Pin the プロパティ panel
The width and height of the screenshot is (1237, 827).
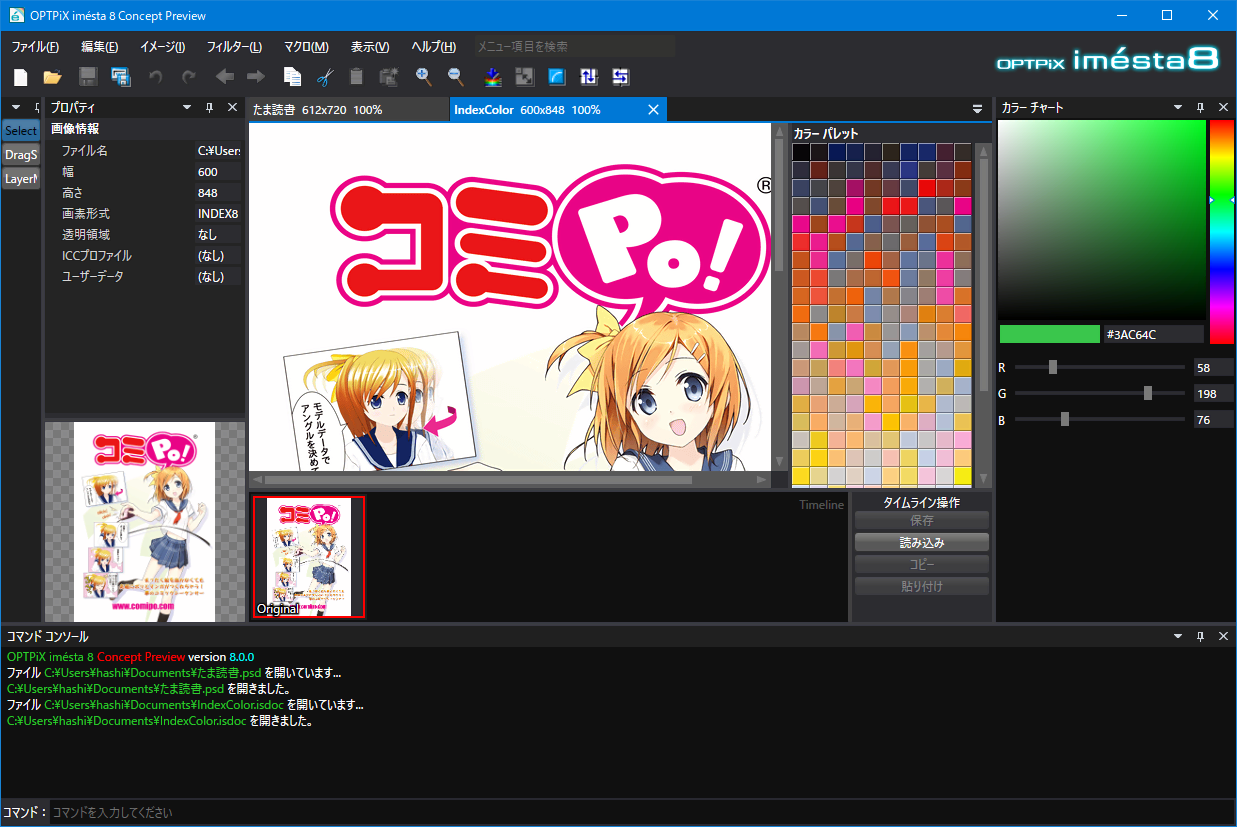[210, 108]
